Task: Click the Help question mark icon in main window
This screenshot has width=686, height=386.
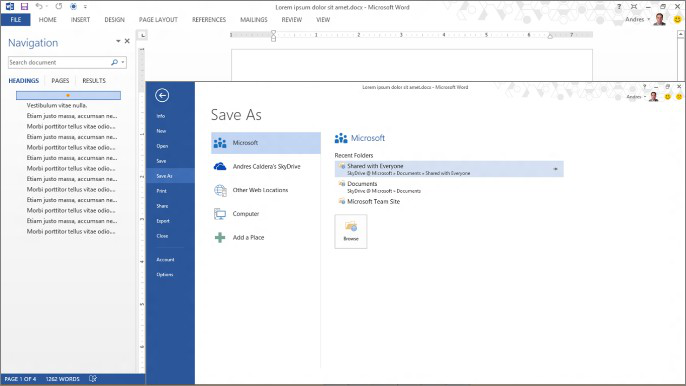Action: [x=619, y=7]
